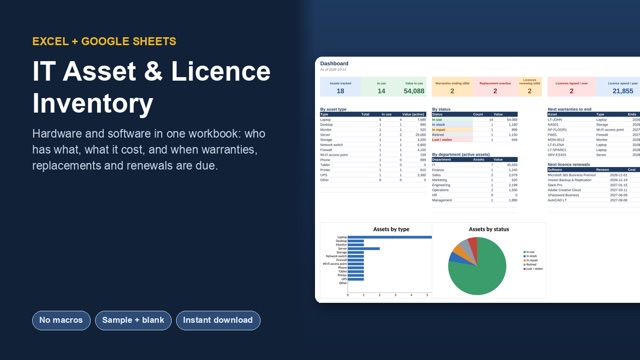Select the Server row in asset type table
Image resolution: width=640 pixels, height=360 pixels.
coord(373,135)
